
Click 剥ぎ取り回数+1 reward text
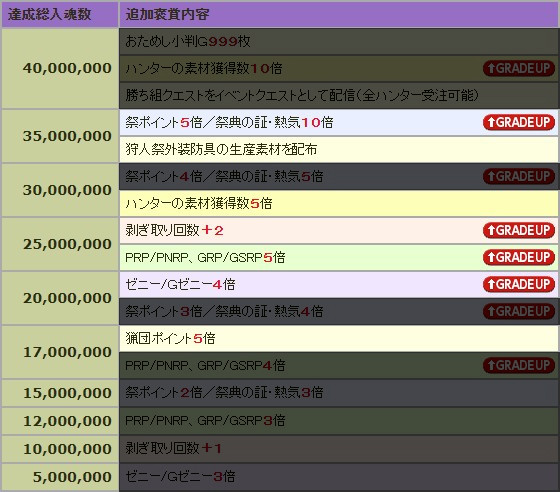tap(174, 448)
